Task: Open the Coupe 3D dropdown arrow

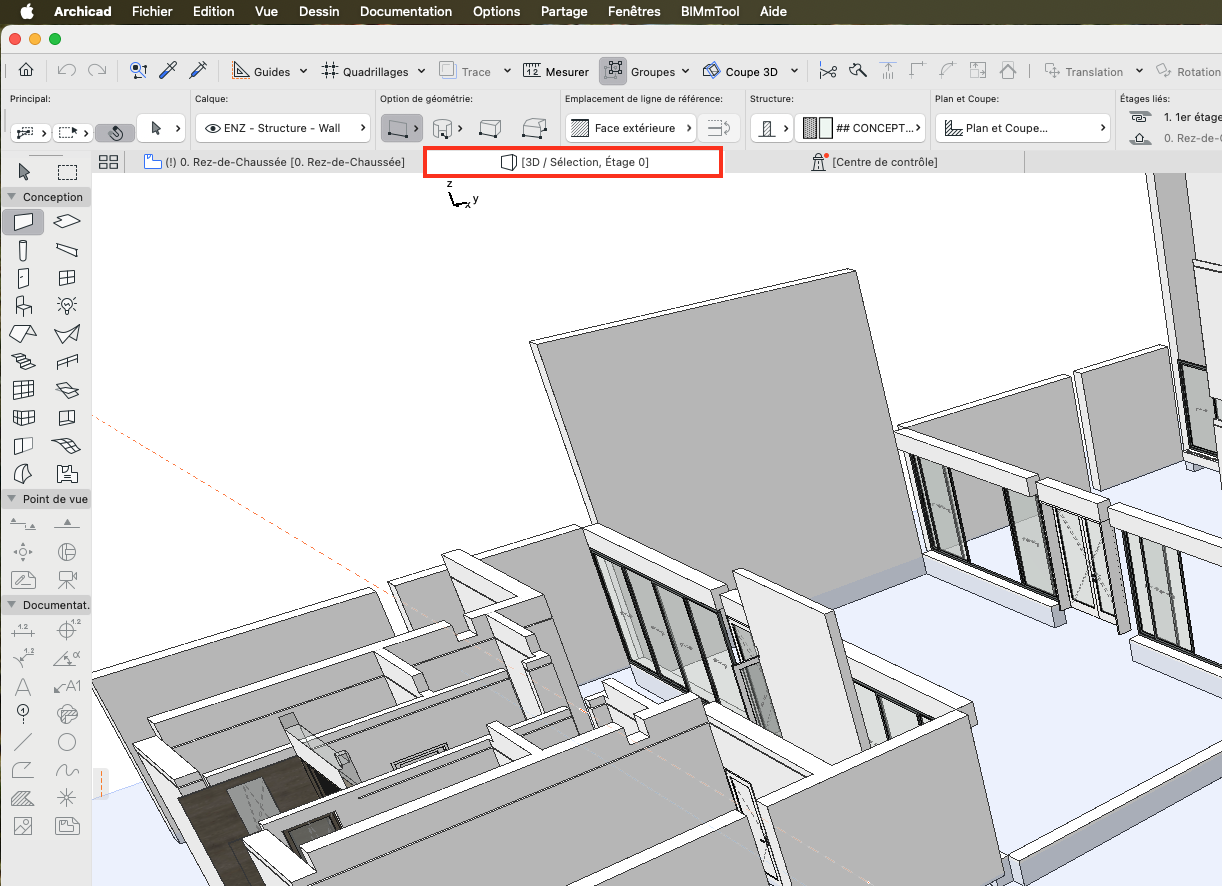Action: pos(794,71)
